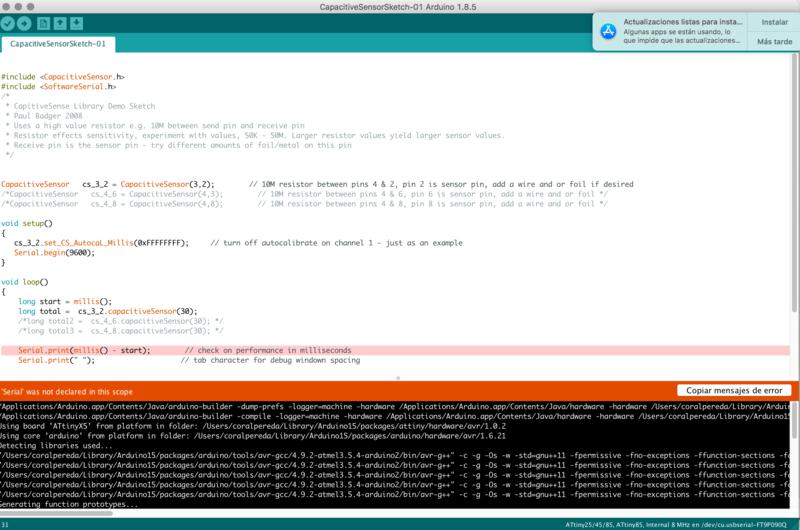Viewport: 800px width, 530px height.
Task: Click the Using core 'arduino' console line
Action: tap(253, 436)
